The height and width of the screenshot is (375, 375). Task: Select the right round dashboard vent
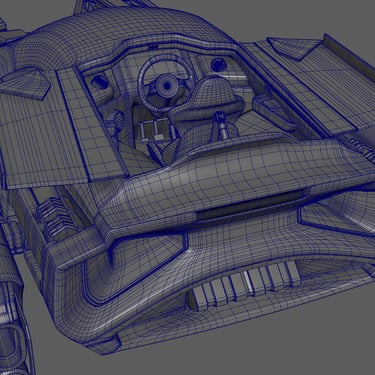click(218, 64)
